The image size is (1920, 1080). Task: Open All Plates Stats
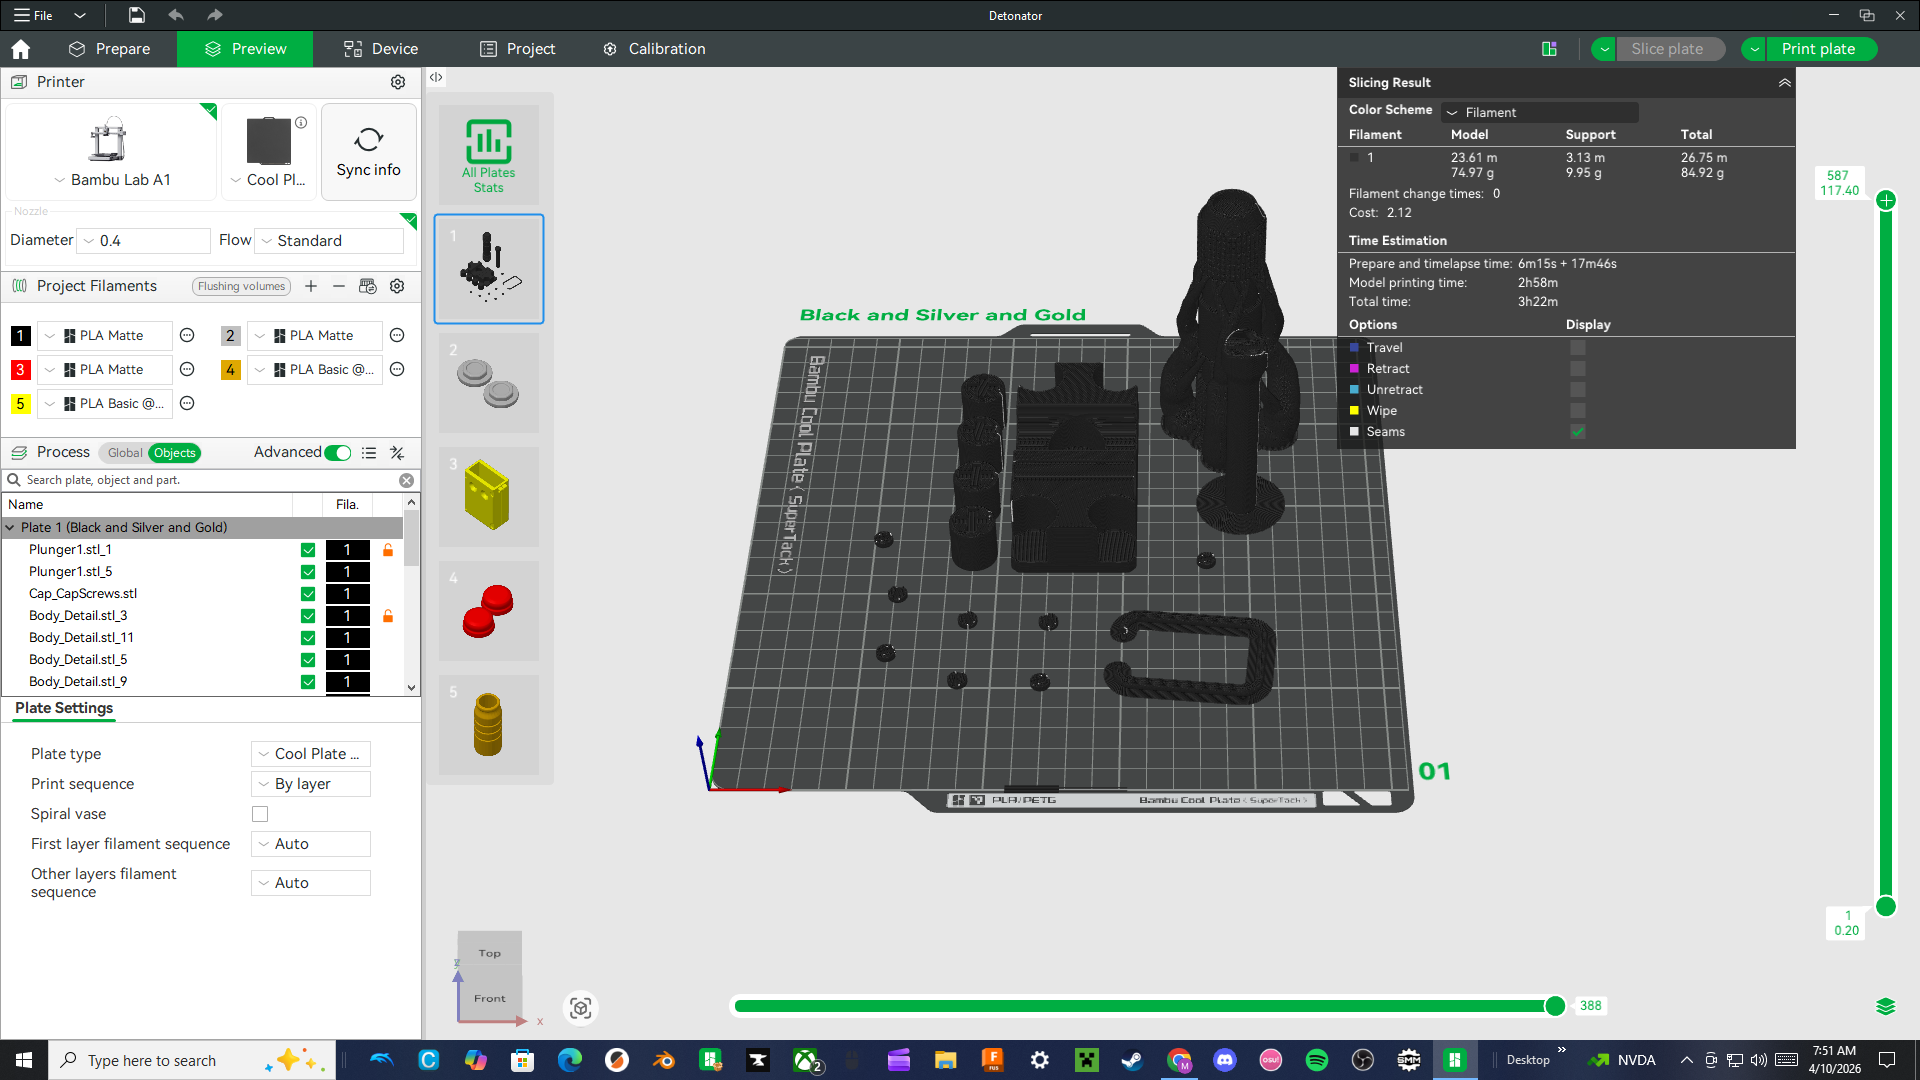point(489,156)
